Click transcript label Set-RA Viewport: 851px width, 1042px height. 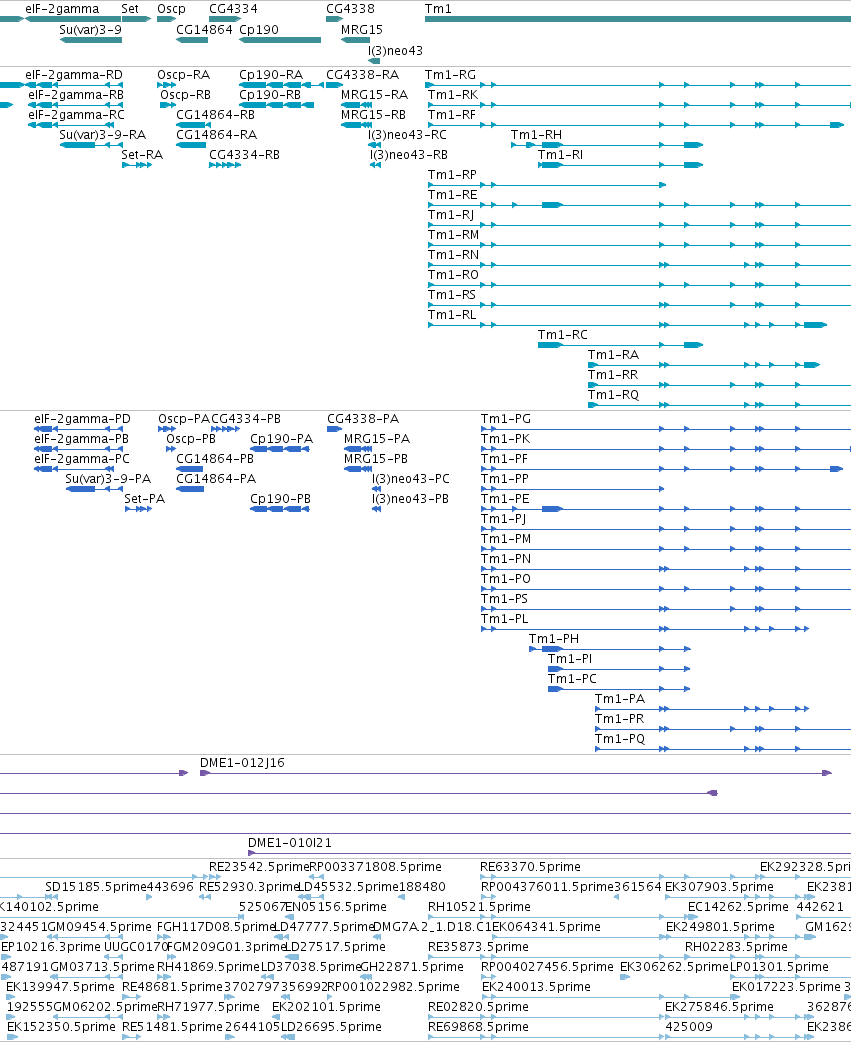point(142,154)
